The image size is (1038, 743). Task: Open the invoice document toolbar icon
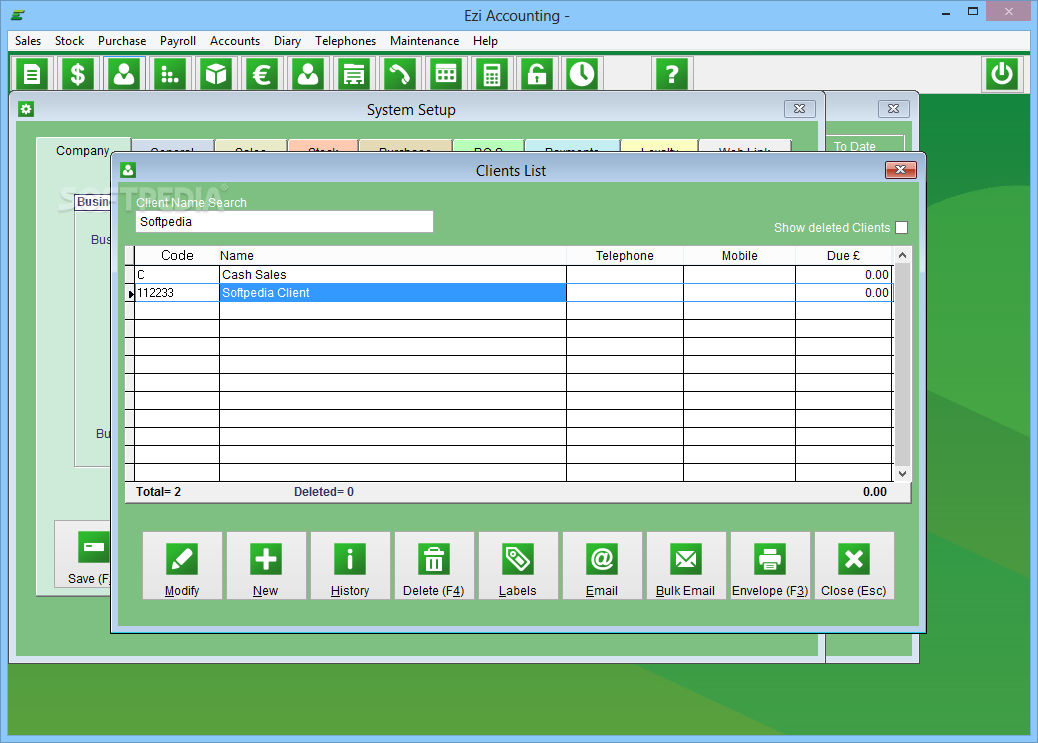(32, 74)
